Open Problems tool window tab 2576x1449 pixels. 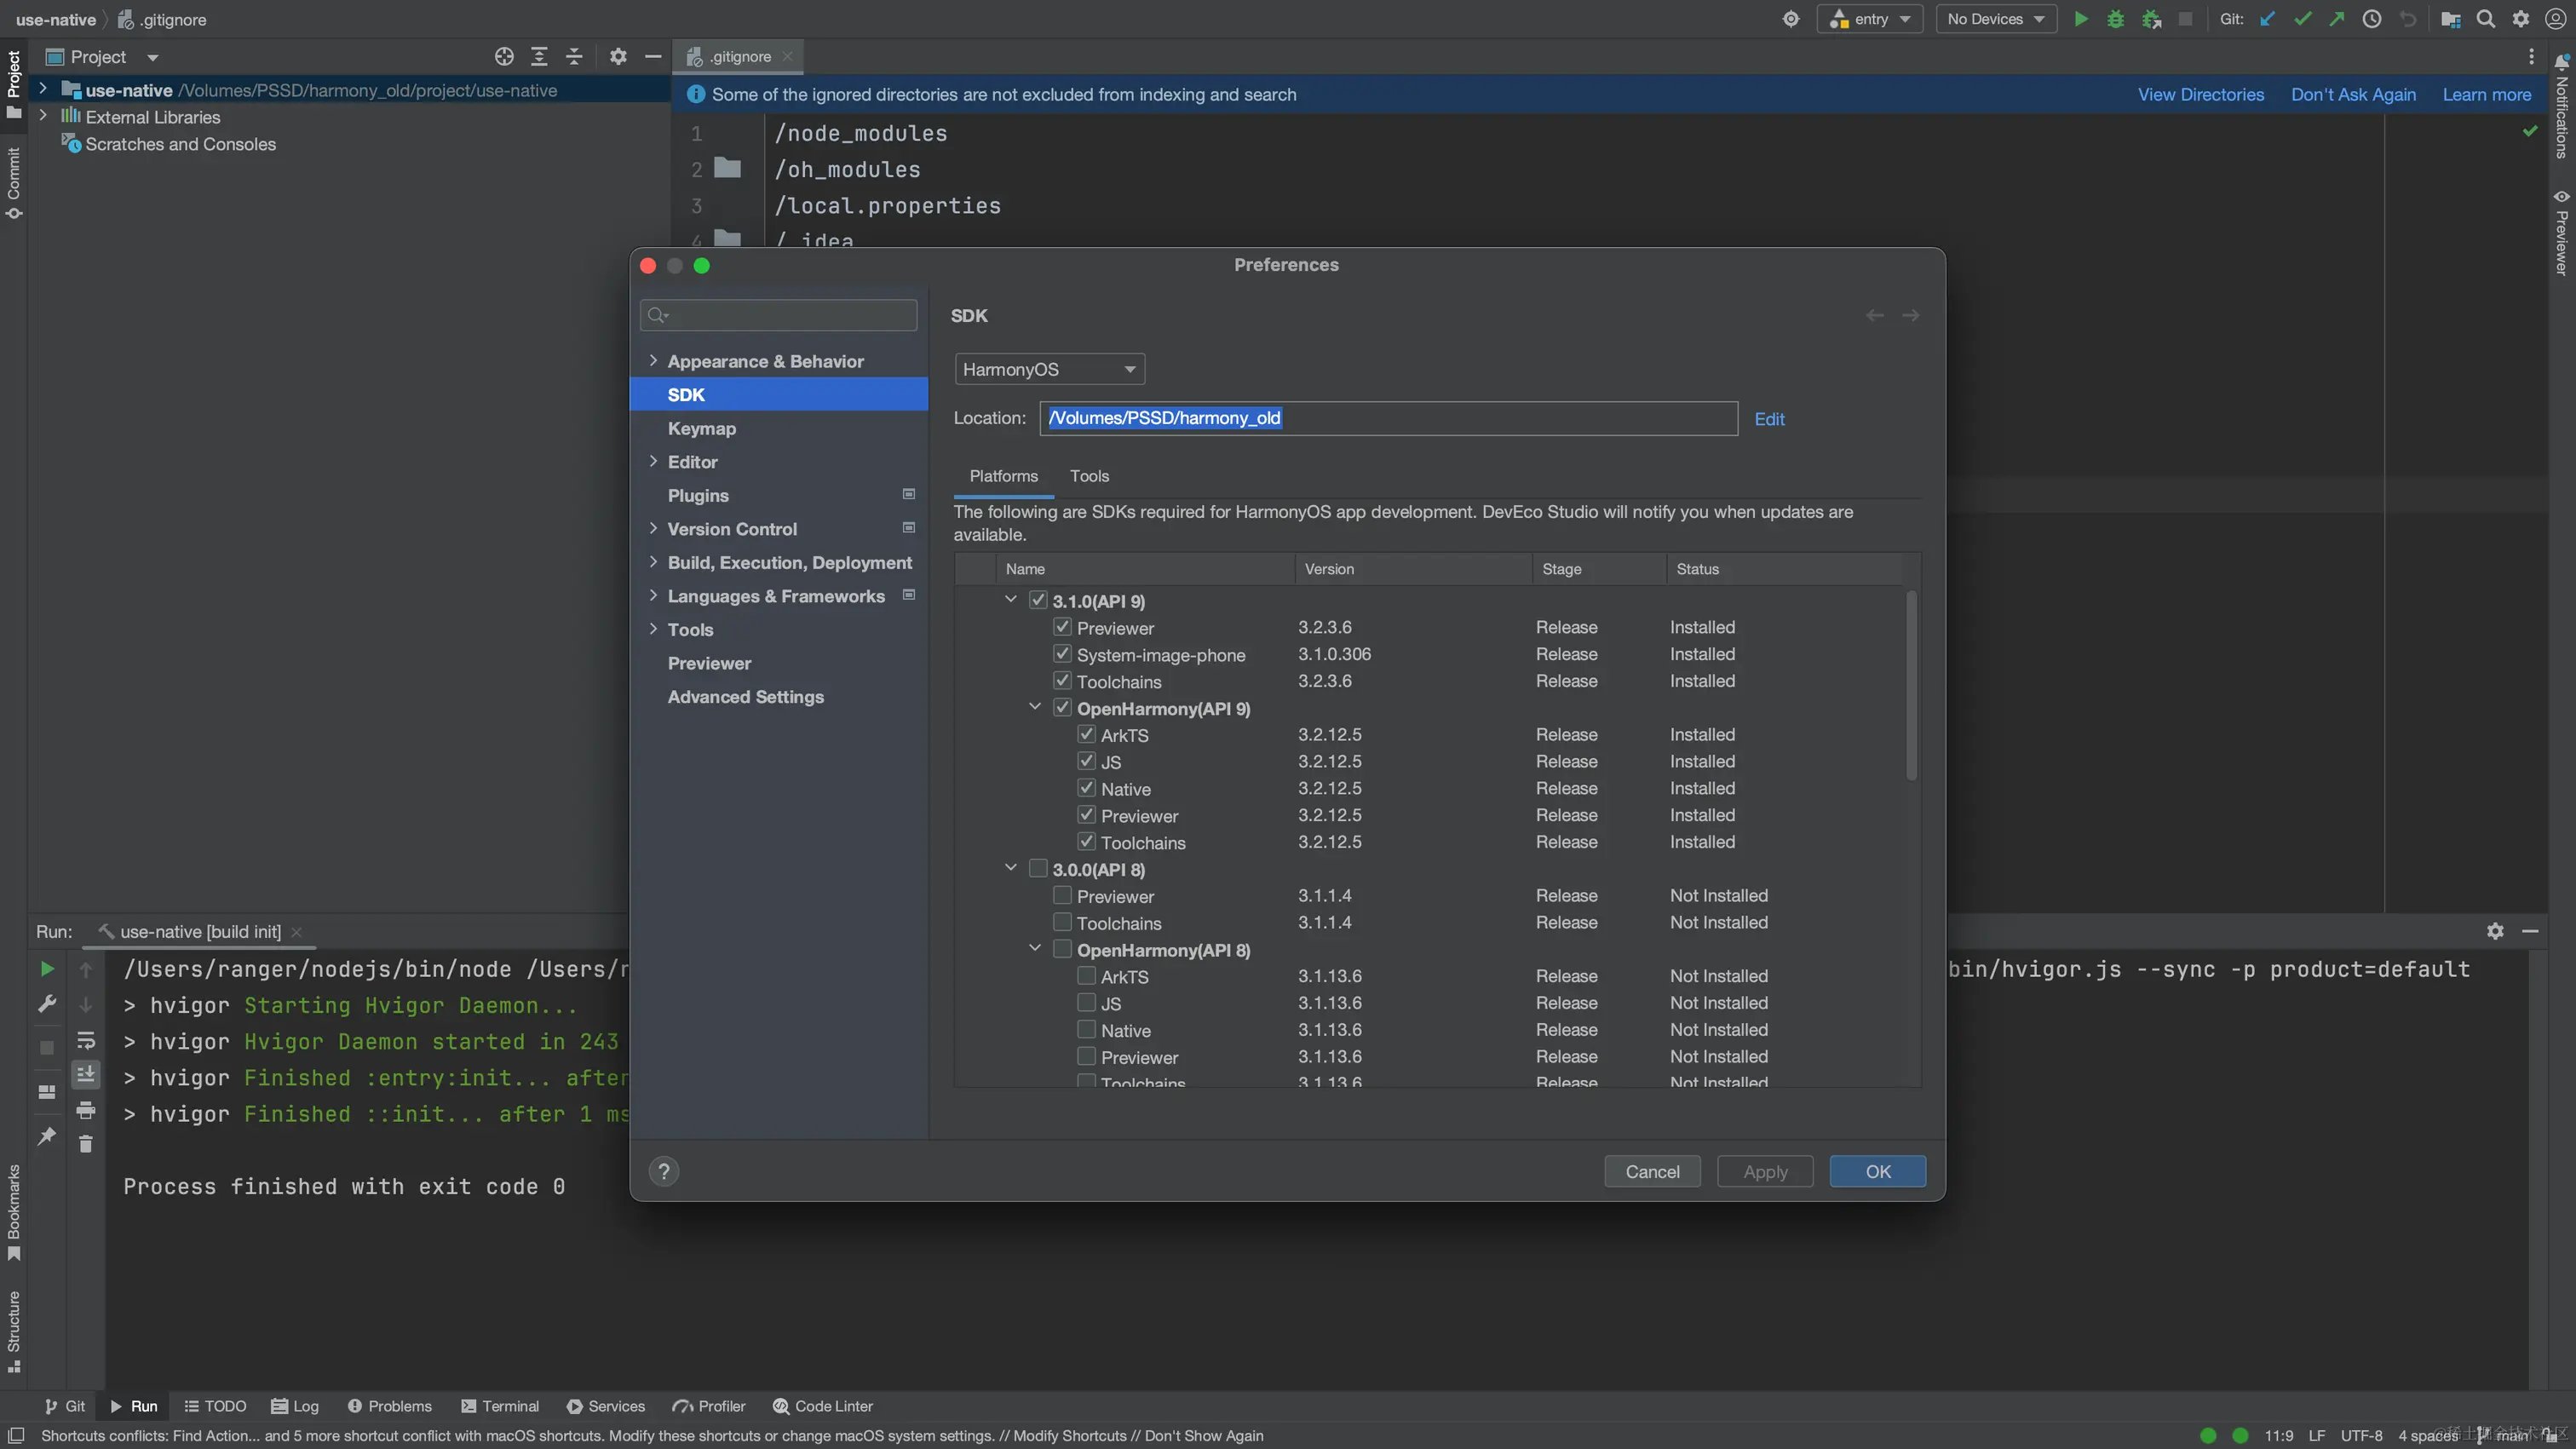pos(389,1406)
